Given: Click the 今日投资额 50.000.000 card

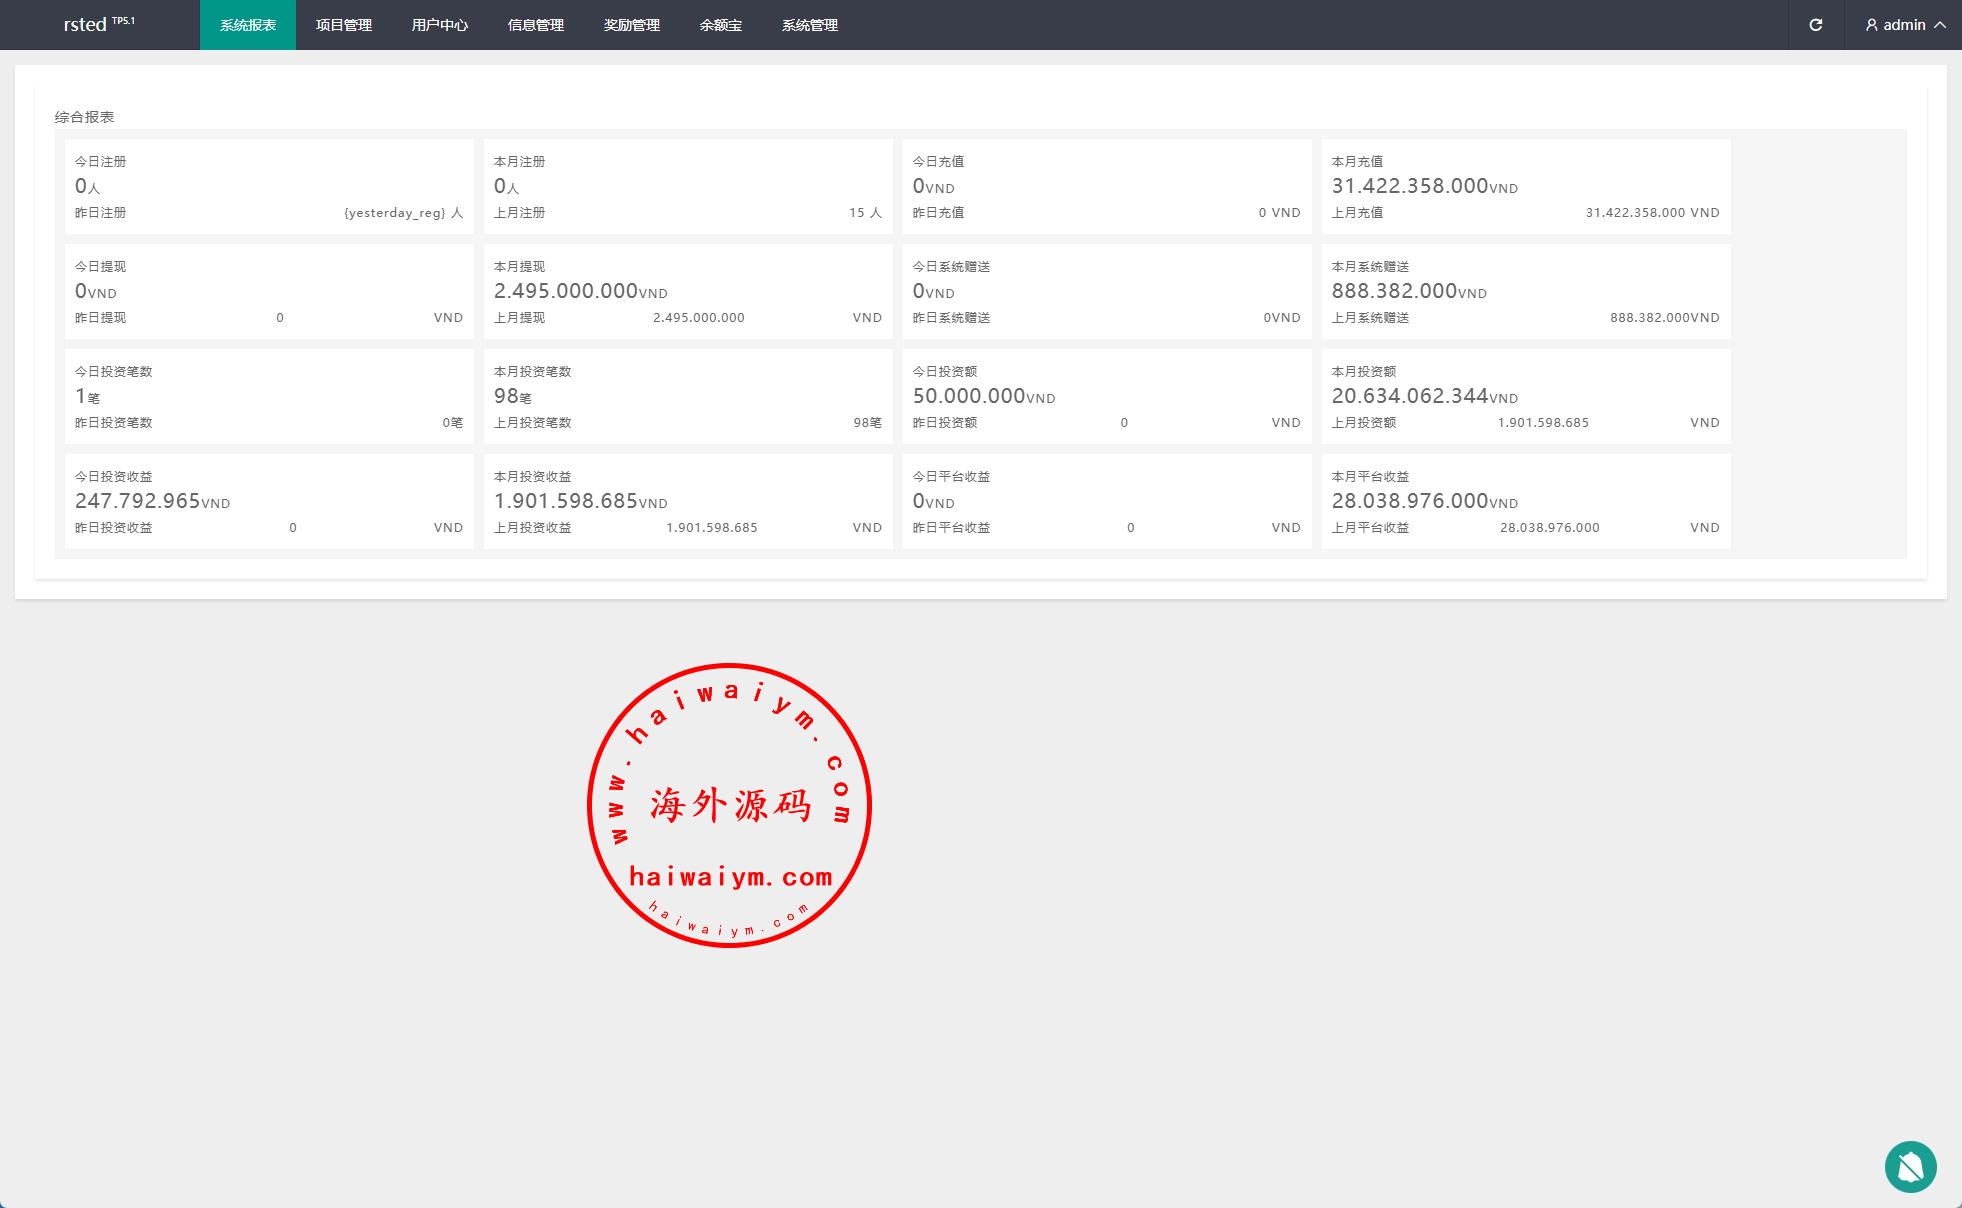Looking at the screenshot, I should (x=1106, y=396).
